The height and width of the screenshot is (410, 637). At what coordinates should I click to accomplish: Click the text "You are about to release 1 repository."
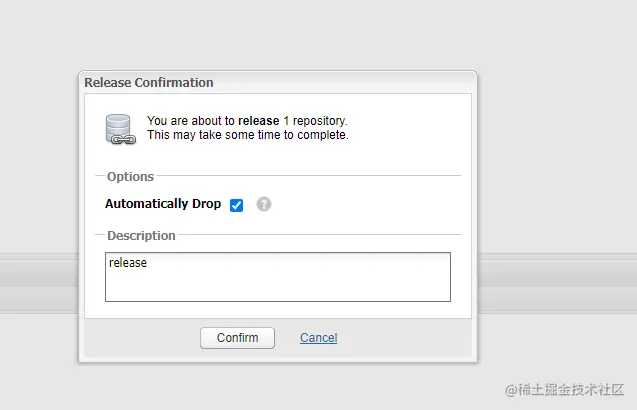pos(247,121)
